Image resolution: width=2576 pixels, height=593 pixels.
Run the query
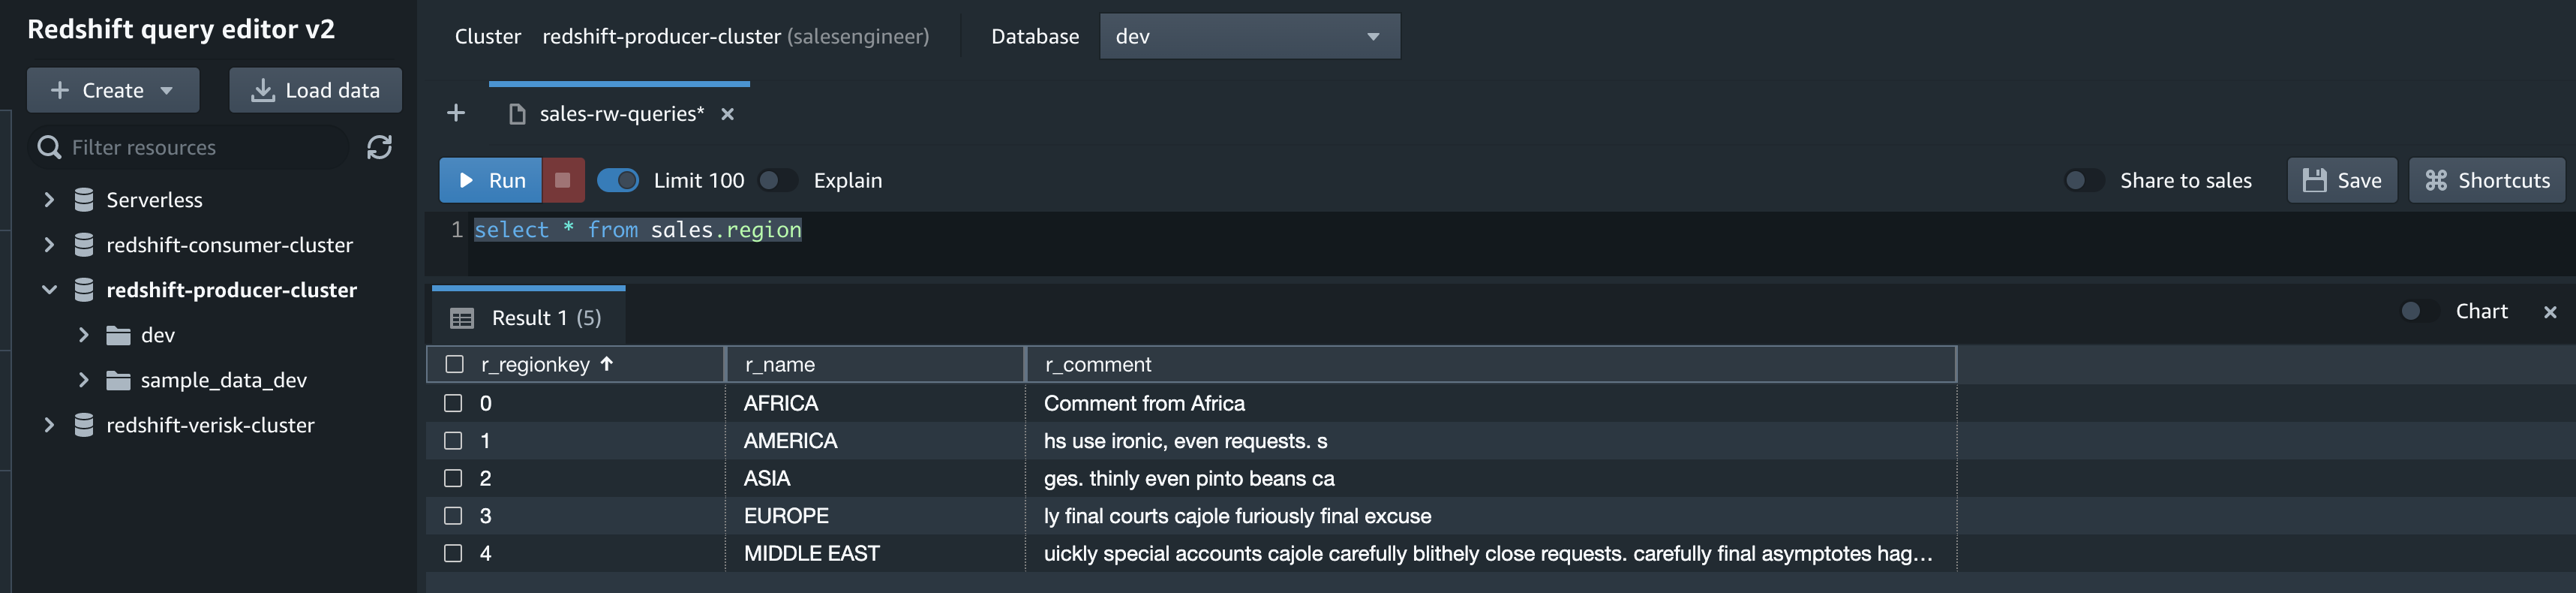click(491, 180)
